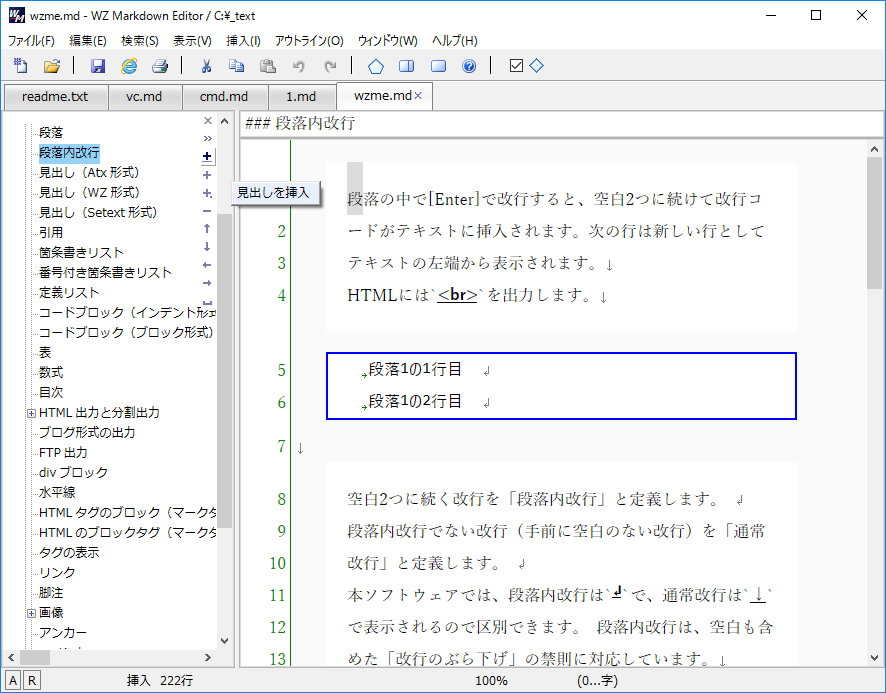This screenshot has width=886, height=693.
Task: Open the ヘルプ(H) menu
Action: tap(455, 41)
